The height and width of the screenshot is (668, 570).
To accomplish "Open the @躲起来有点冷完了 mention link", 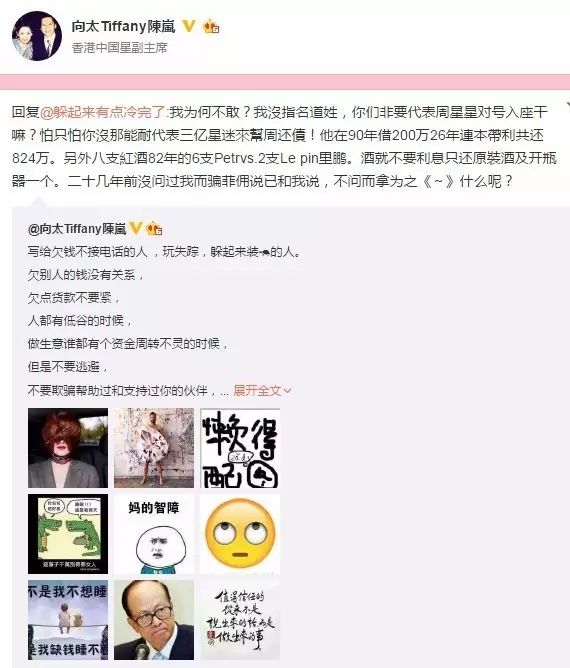I will [x=103, y=112].
